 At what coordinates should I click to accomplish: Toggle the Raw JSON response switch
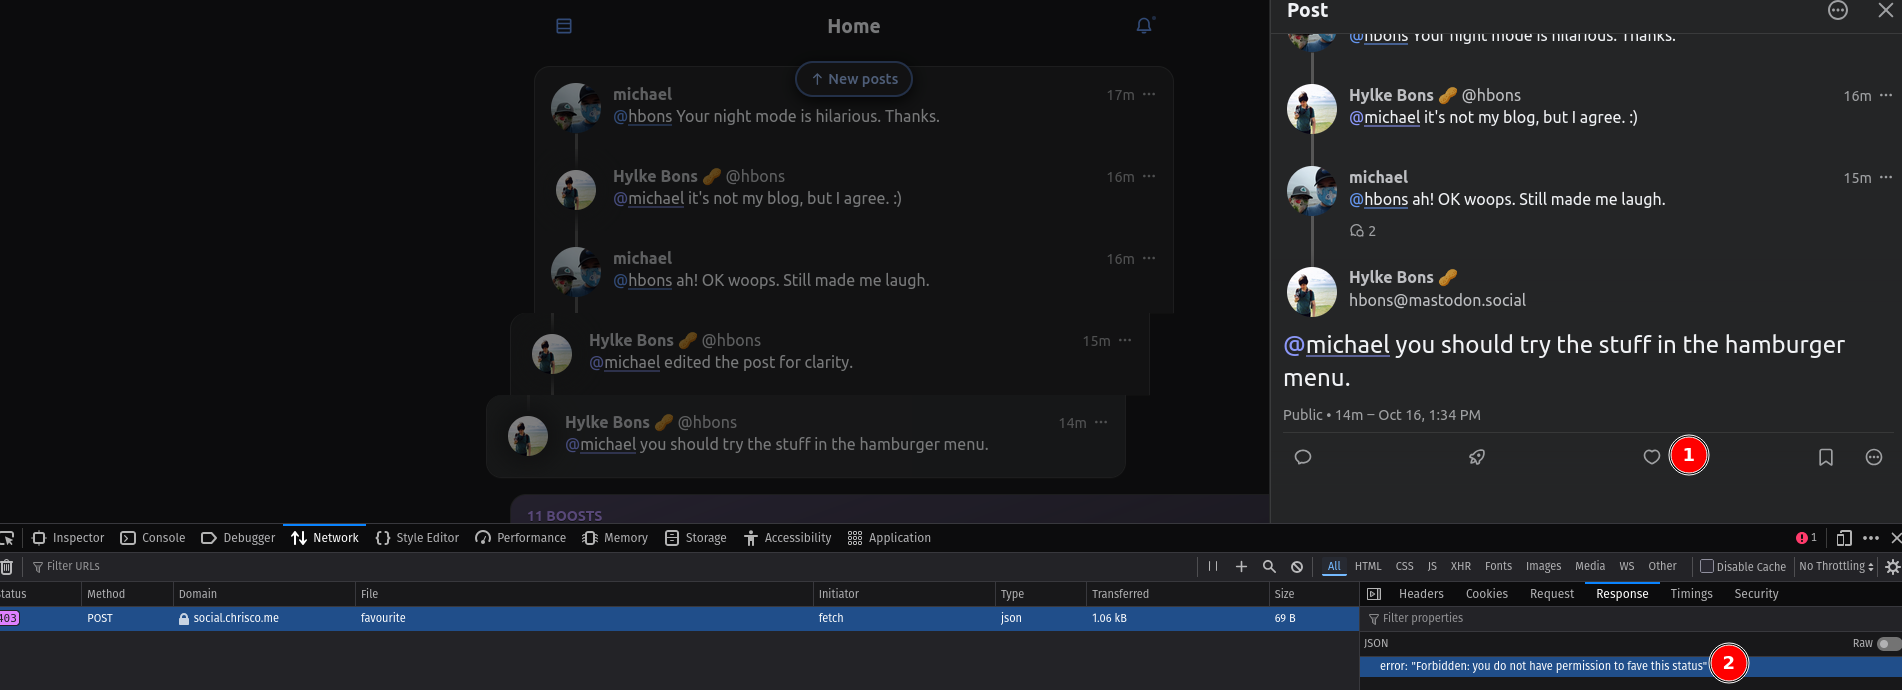pyautogui.click(x=1888, y=643)
